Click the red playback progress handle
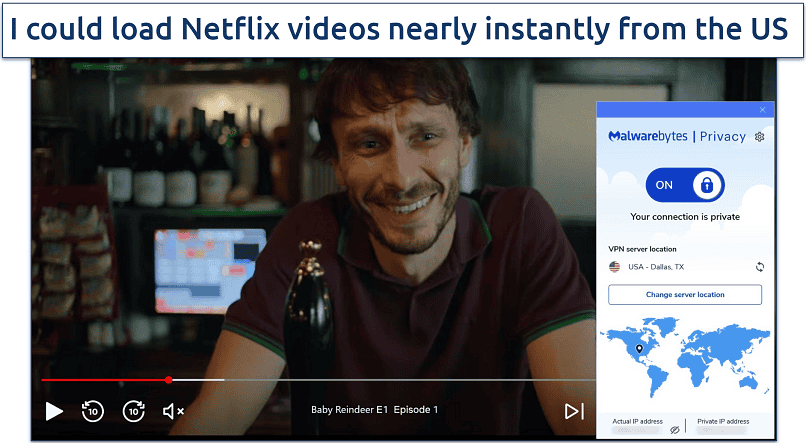Screen dimensions: 806x443 point(169,380)
